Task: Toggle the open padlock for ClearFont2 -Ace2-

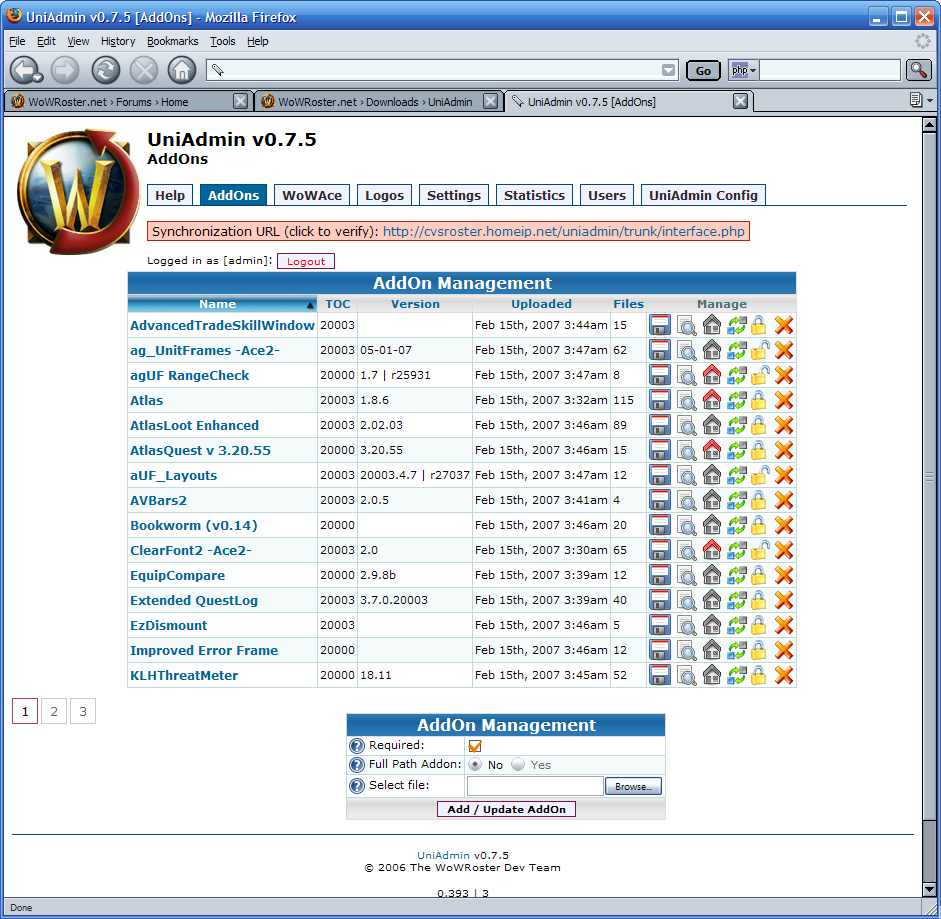Action: click(760, 550)
